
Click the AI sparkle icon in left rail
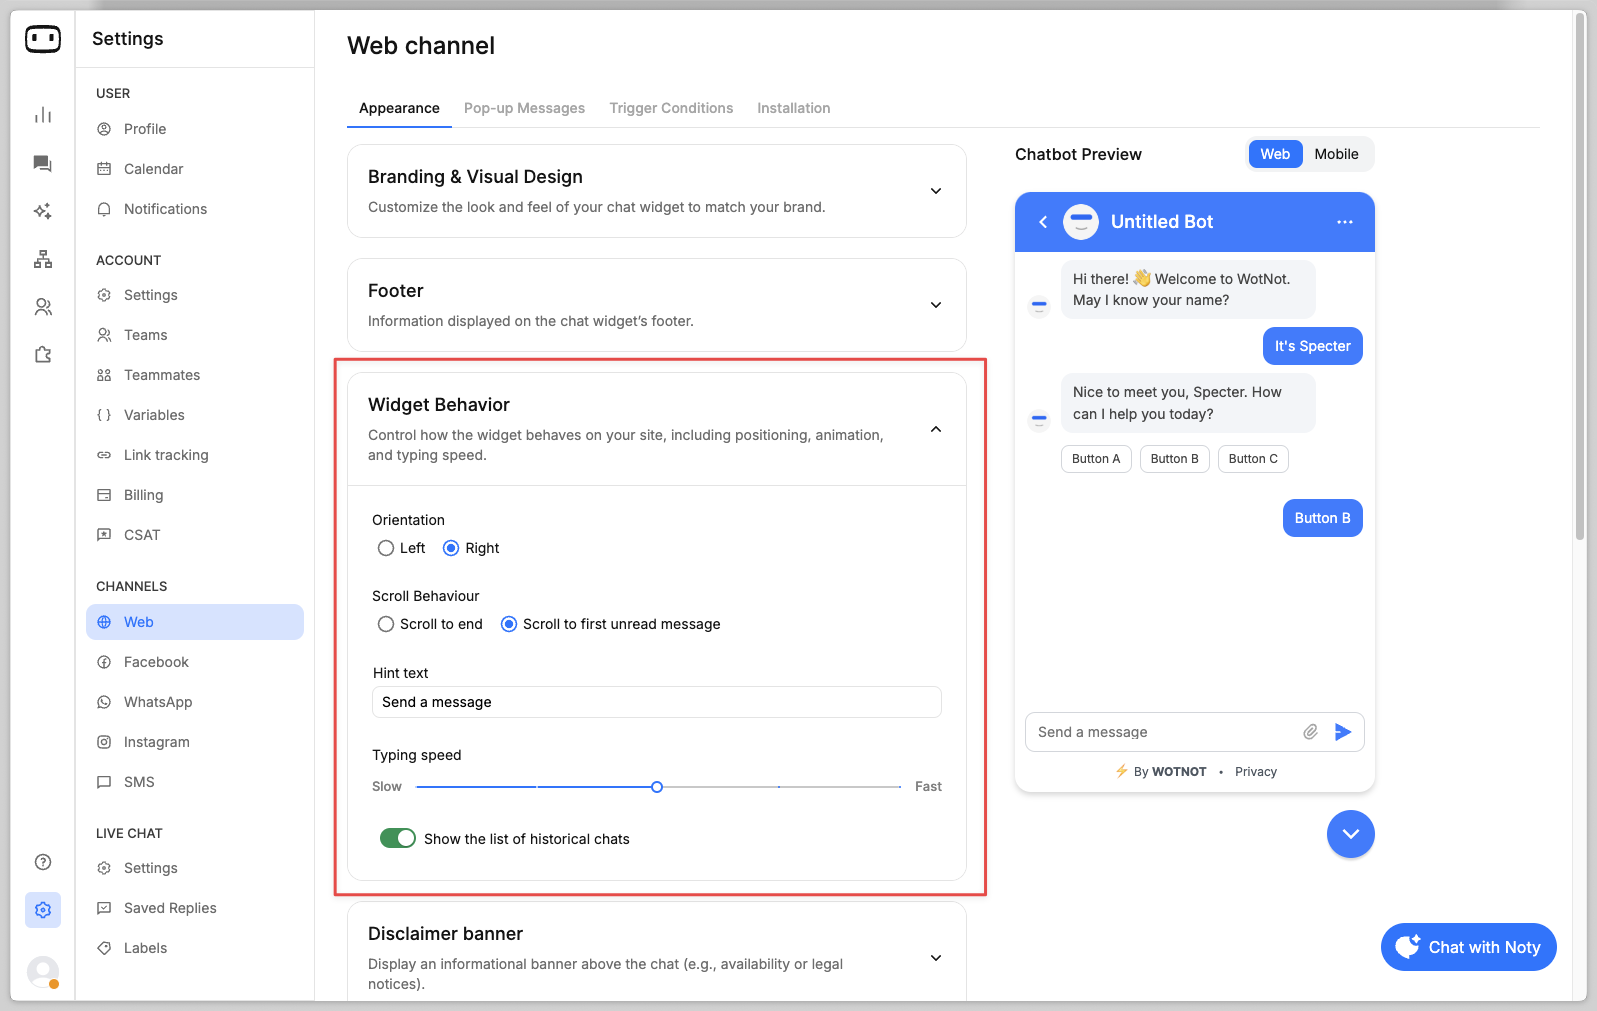pos(42,211)
